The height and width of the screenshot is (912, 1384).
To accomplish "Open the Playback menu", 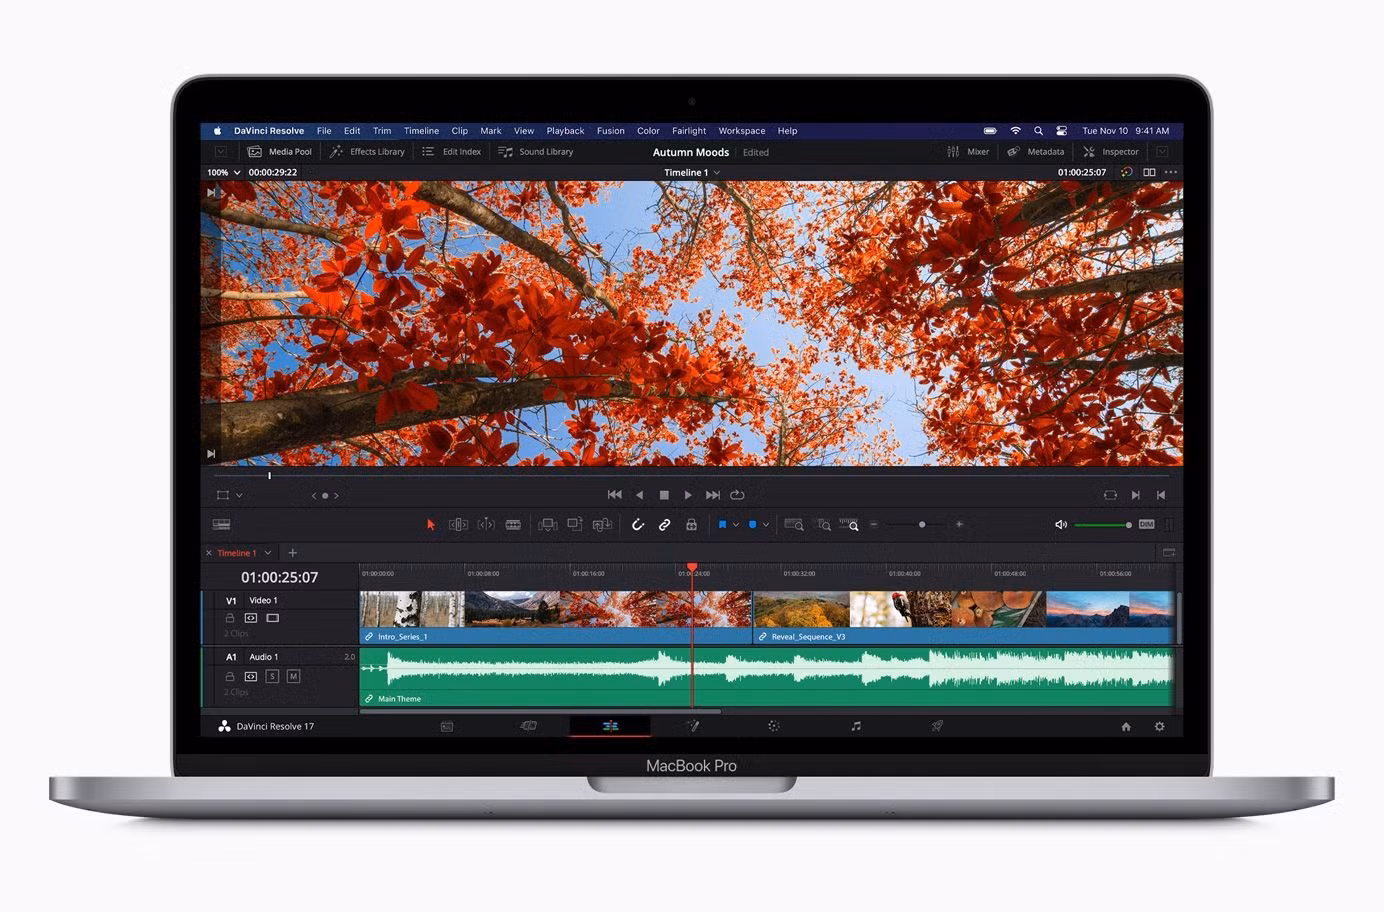I will pyautogui.click(x=565, y=130).
